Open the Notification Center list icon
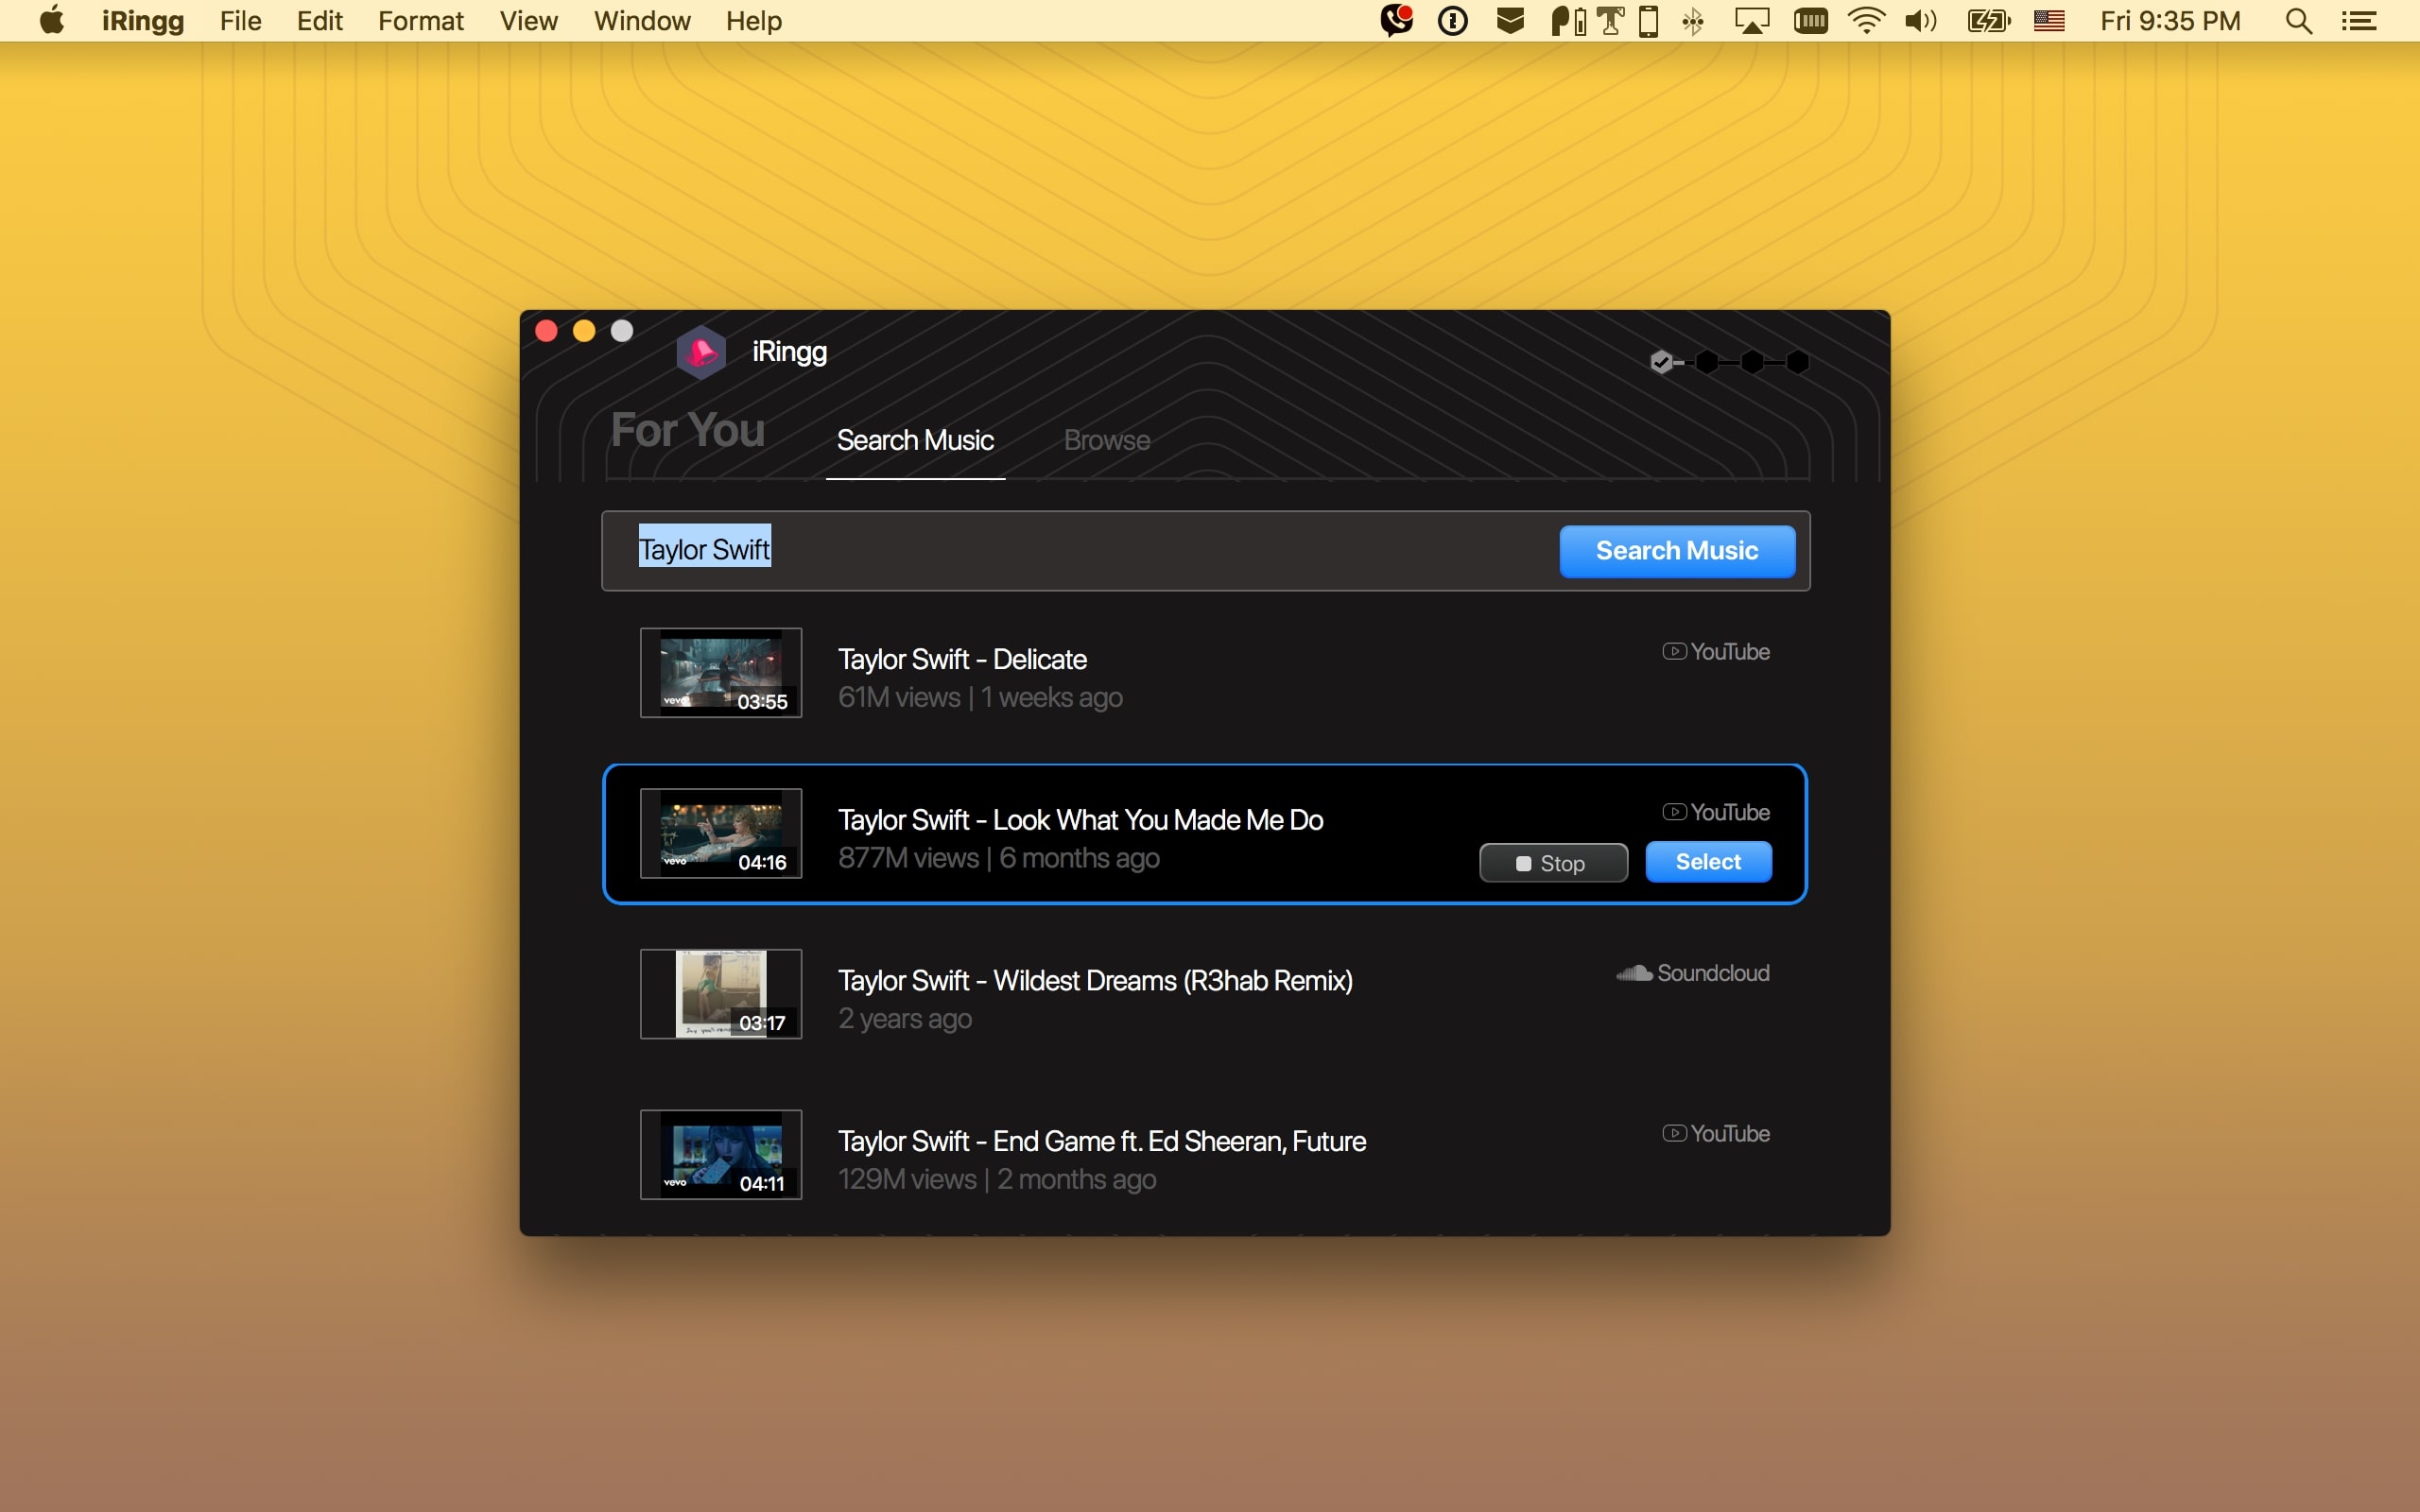 2360,21
